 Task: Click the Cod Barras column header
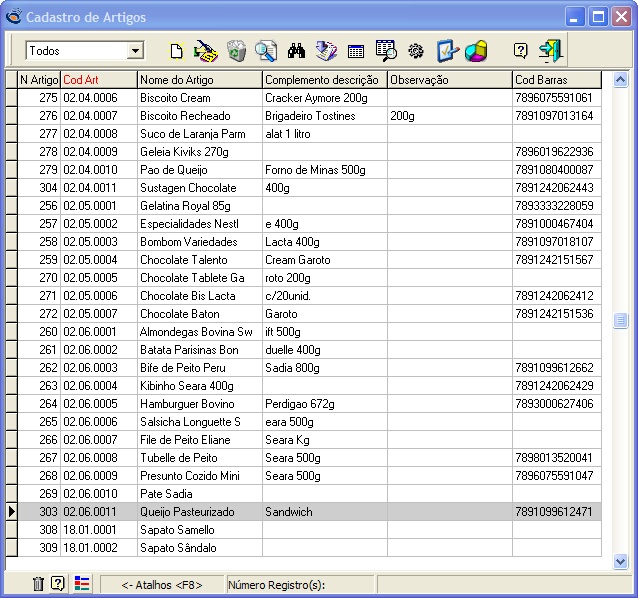coord(557,80)
